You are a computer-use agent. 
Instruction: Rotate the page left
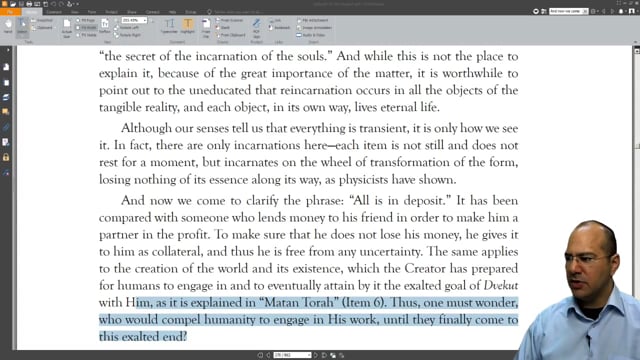[127, 28]
